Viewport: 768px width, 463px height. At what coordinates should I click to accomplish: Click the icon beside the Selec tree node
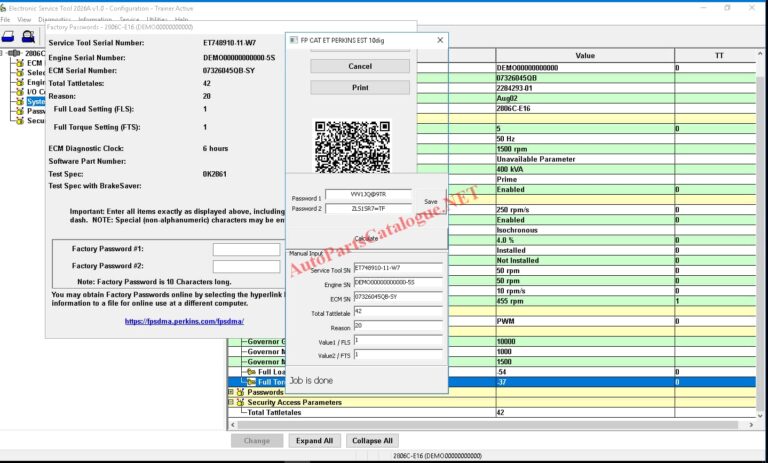(x=20, y=73)
